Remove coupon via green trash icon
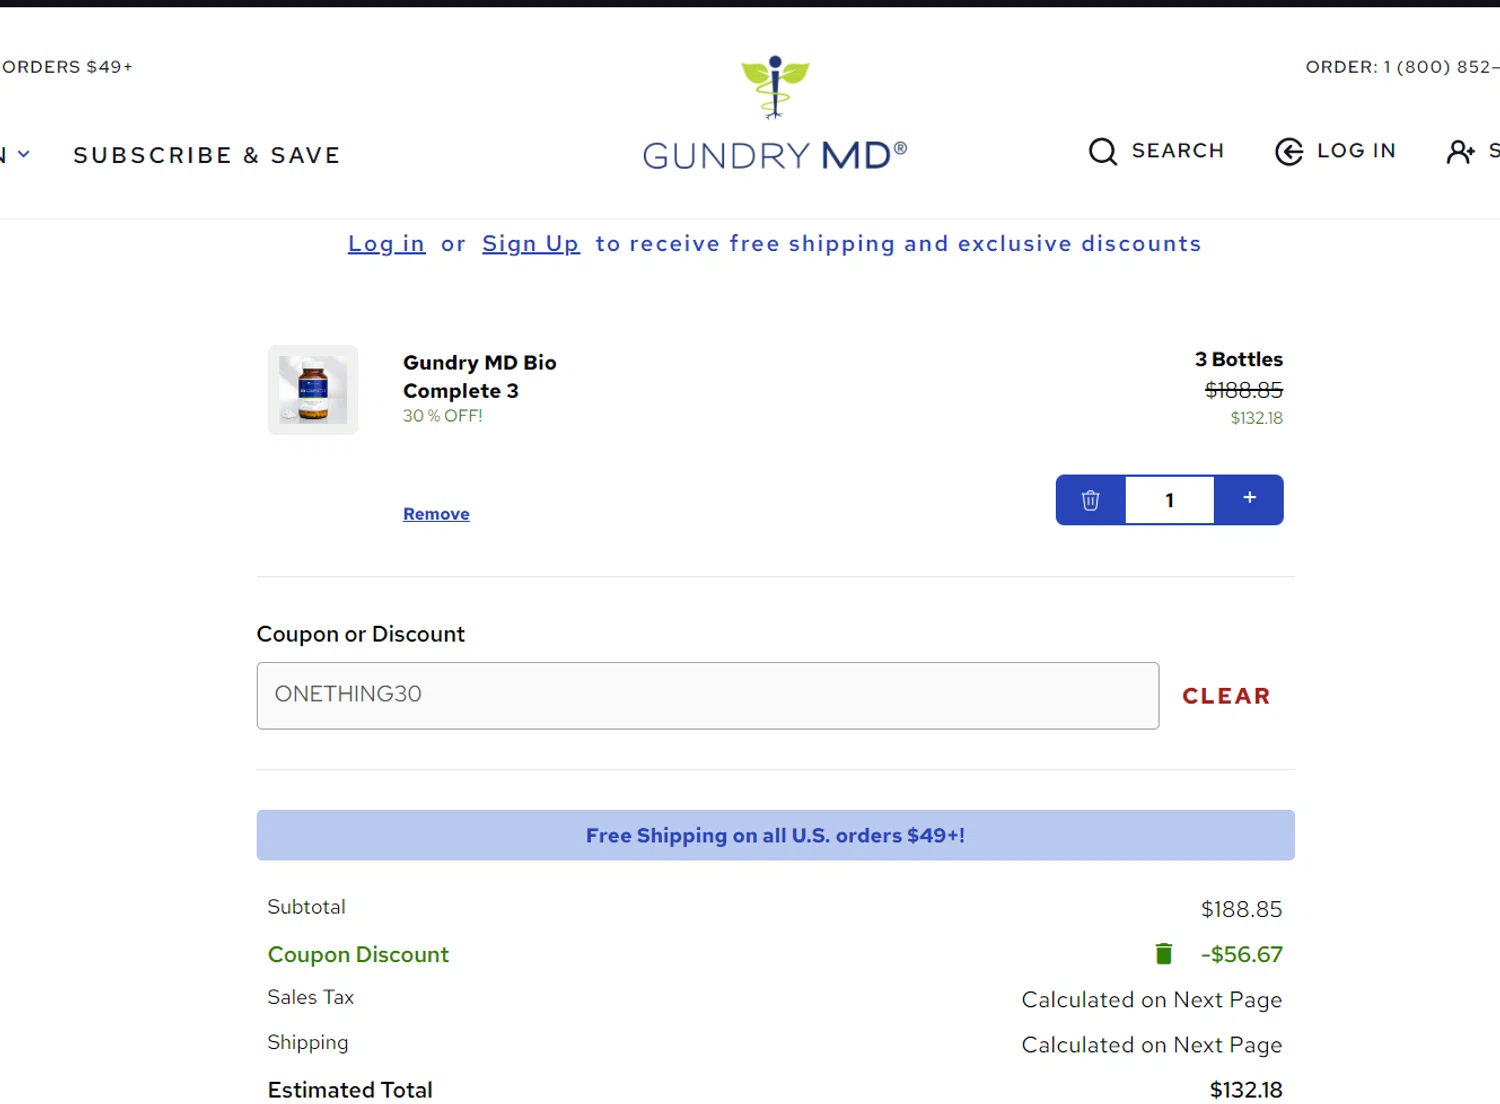The width and height of the screenshot is (1500, 1104). pyautogui.click(x=1164, y=954)
